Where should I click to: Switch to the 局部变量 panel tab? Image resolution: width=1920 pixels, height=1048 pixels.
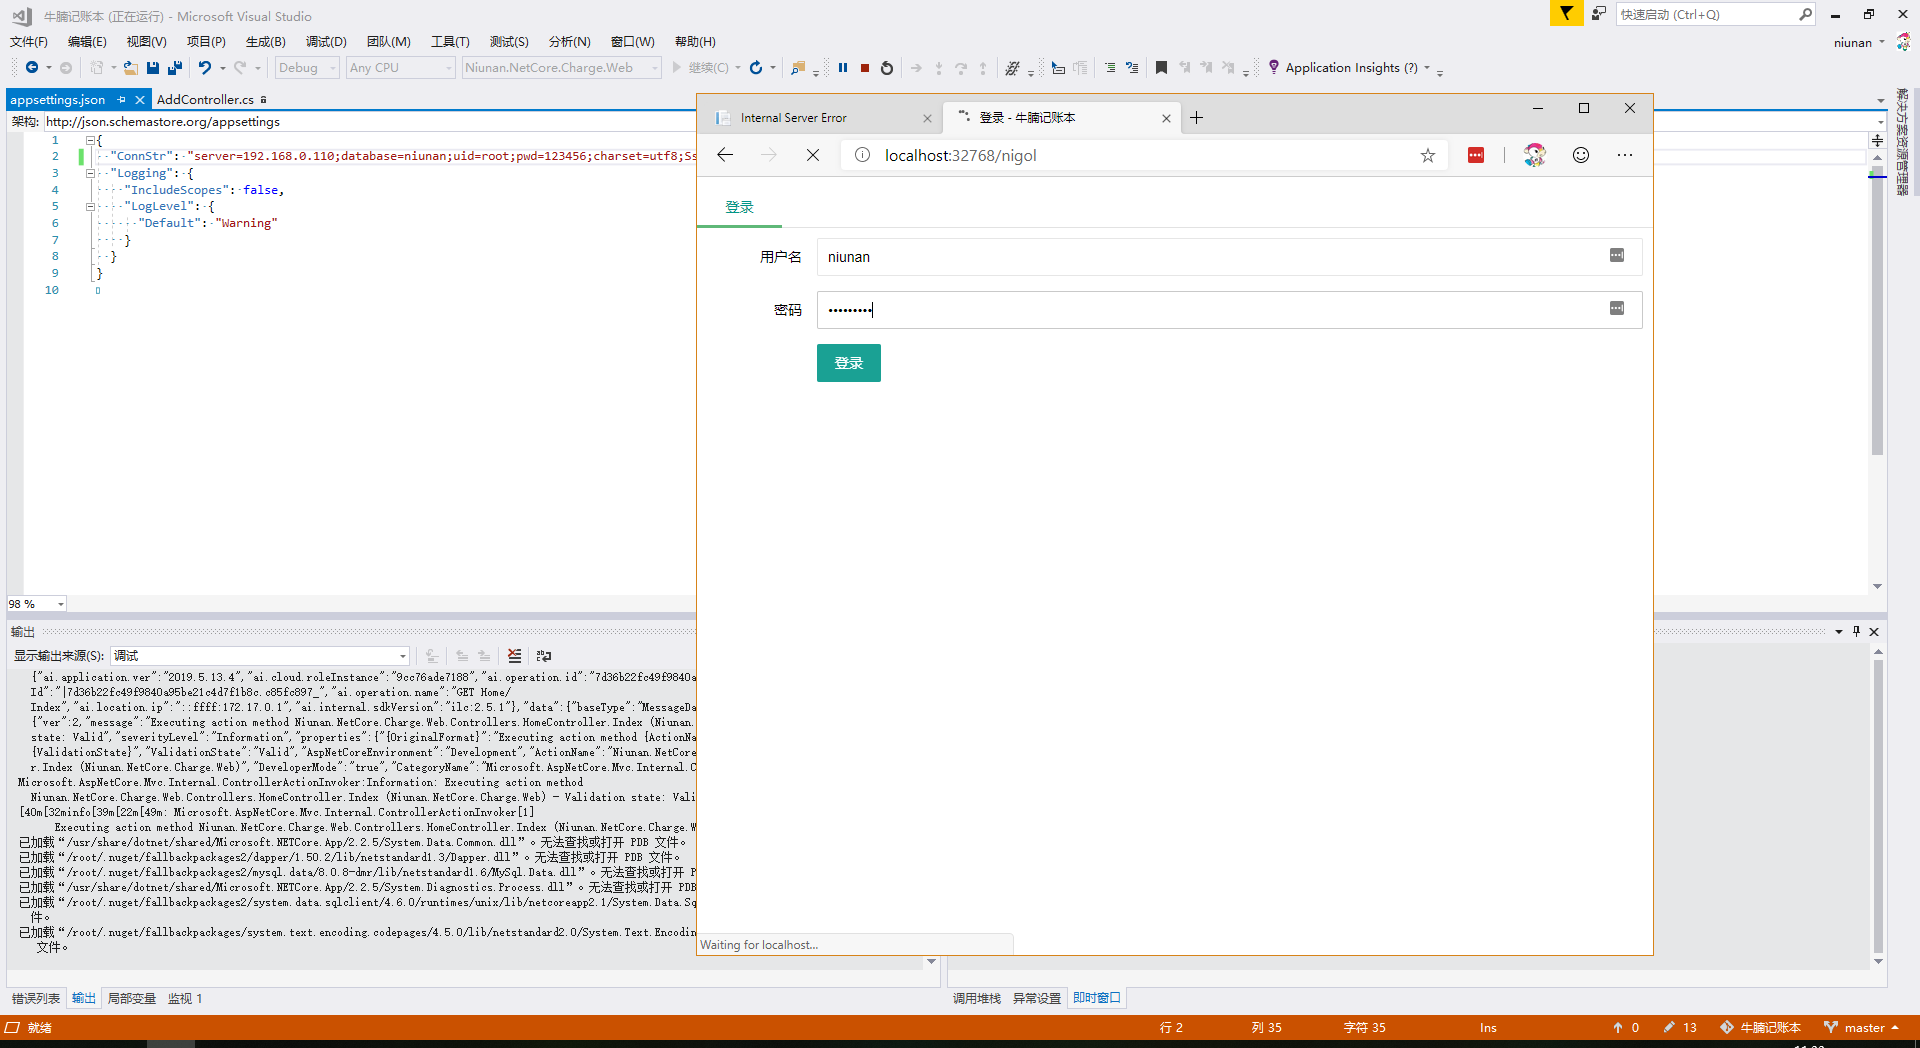[132, 998]
